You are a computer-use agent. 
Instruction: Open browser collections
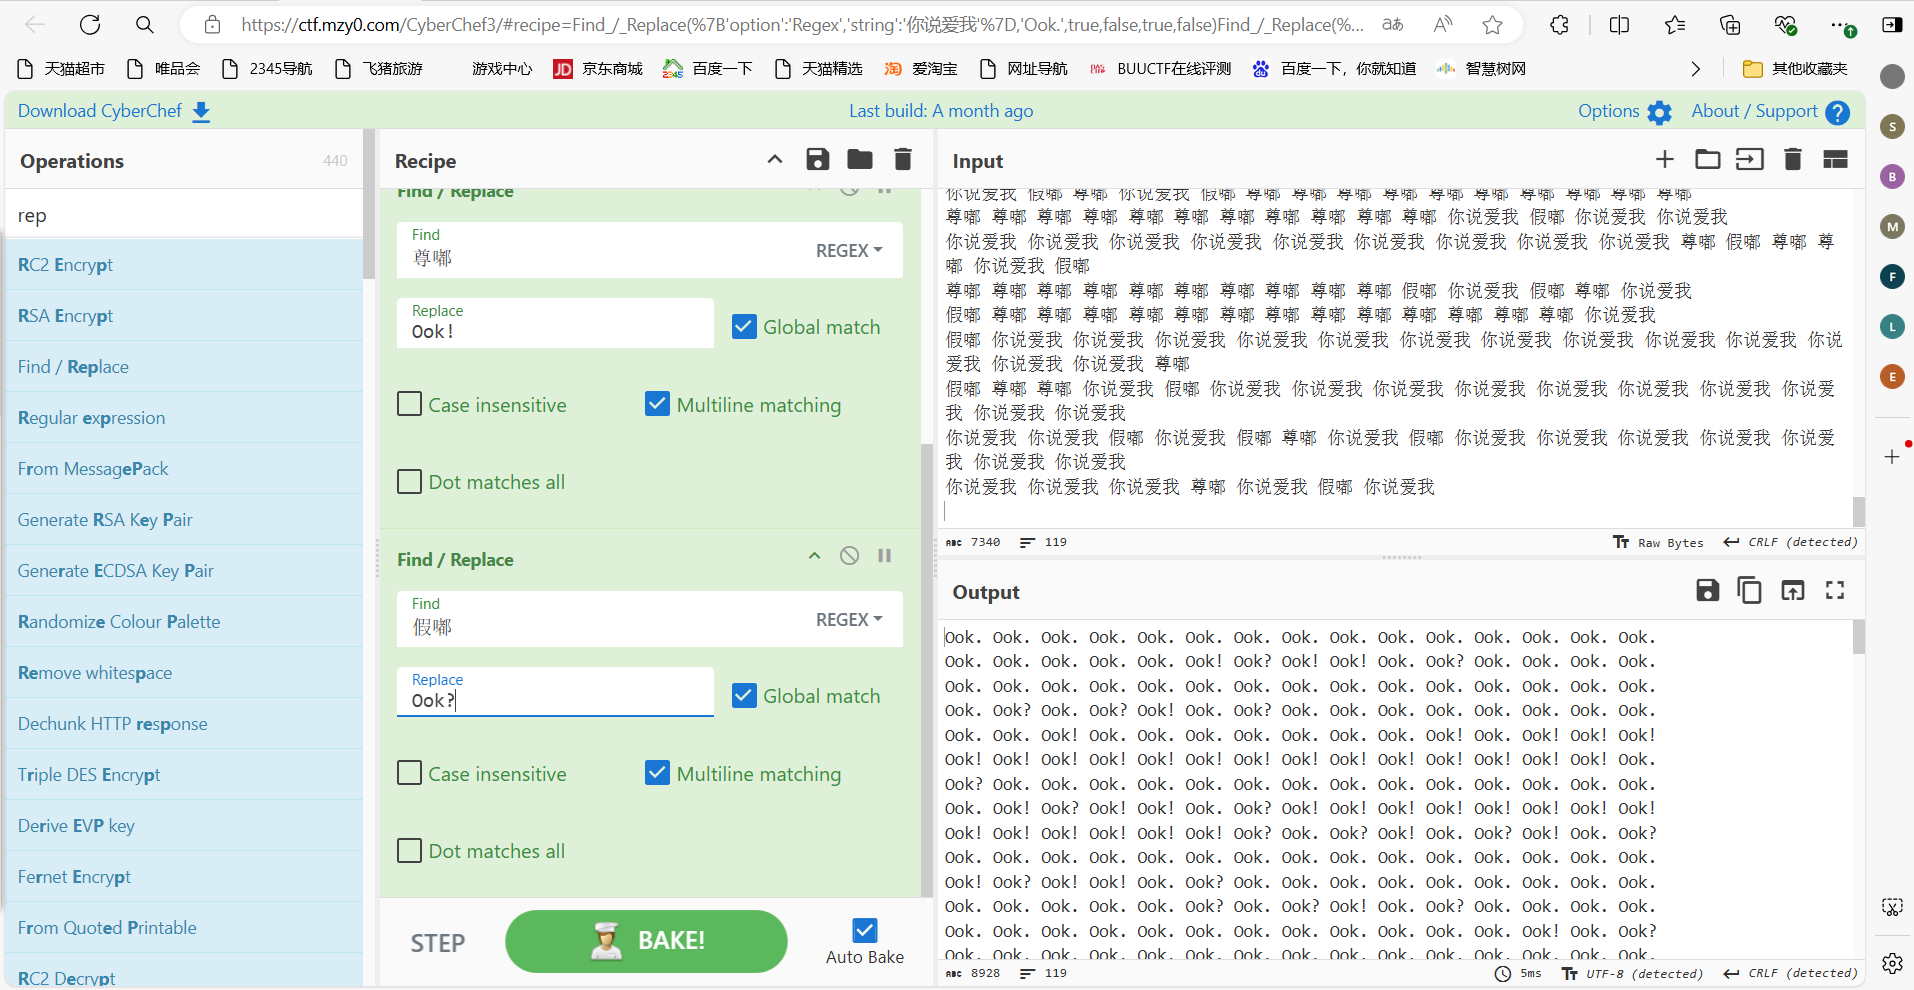click(x=1730, y=25)
